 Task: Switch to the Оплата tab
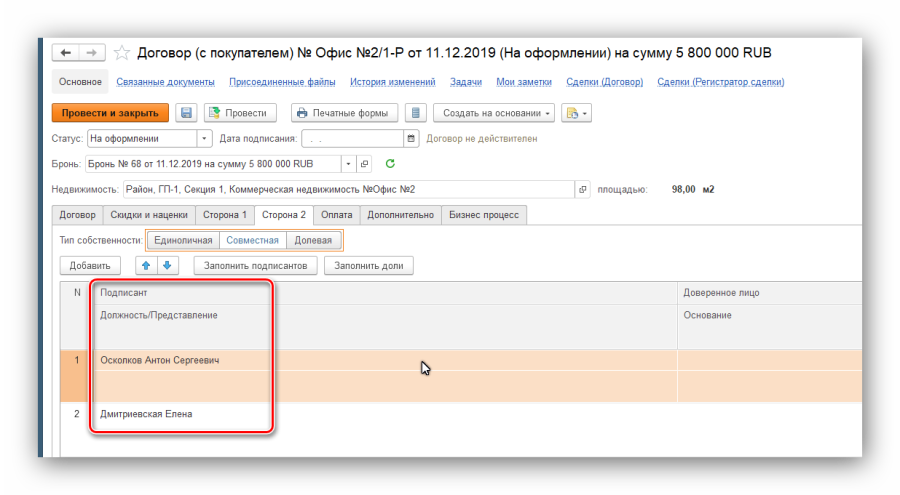coord(337,215)
